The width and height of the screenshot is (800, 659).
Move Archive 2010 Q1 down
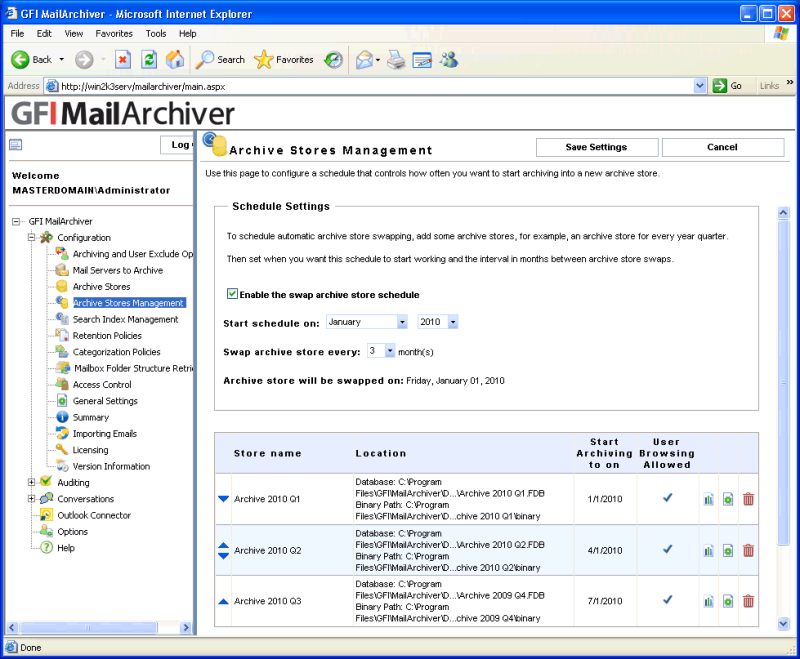(223, 499)
